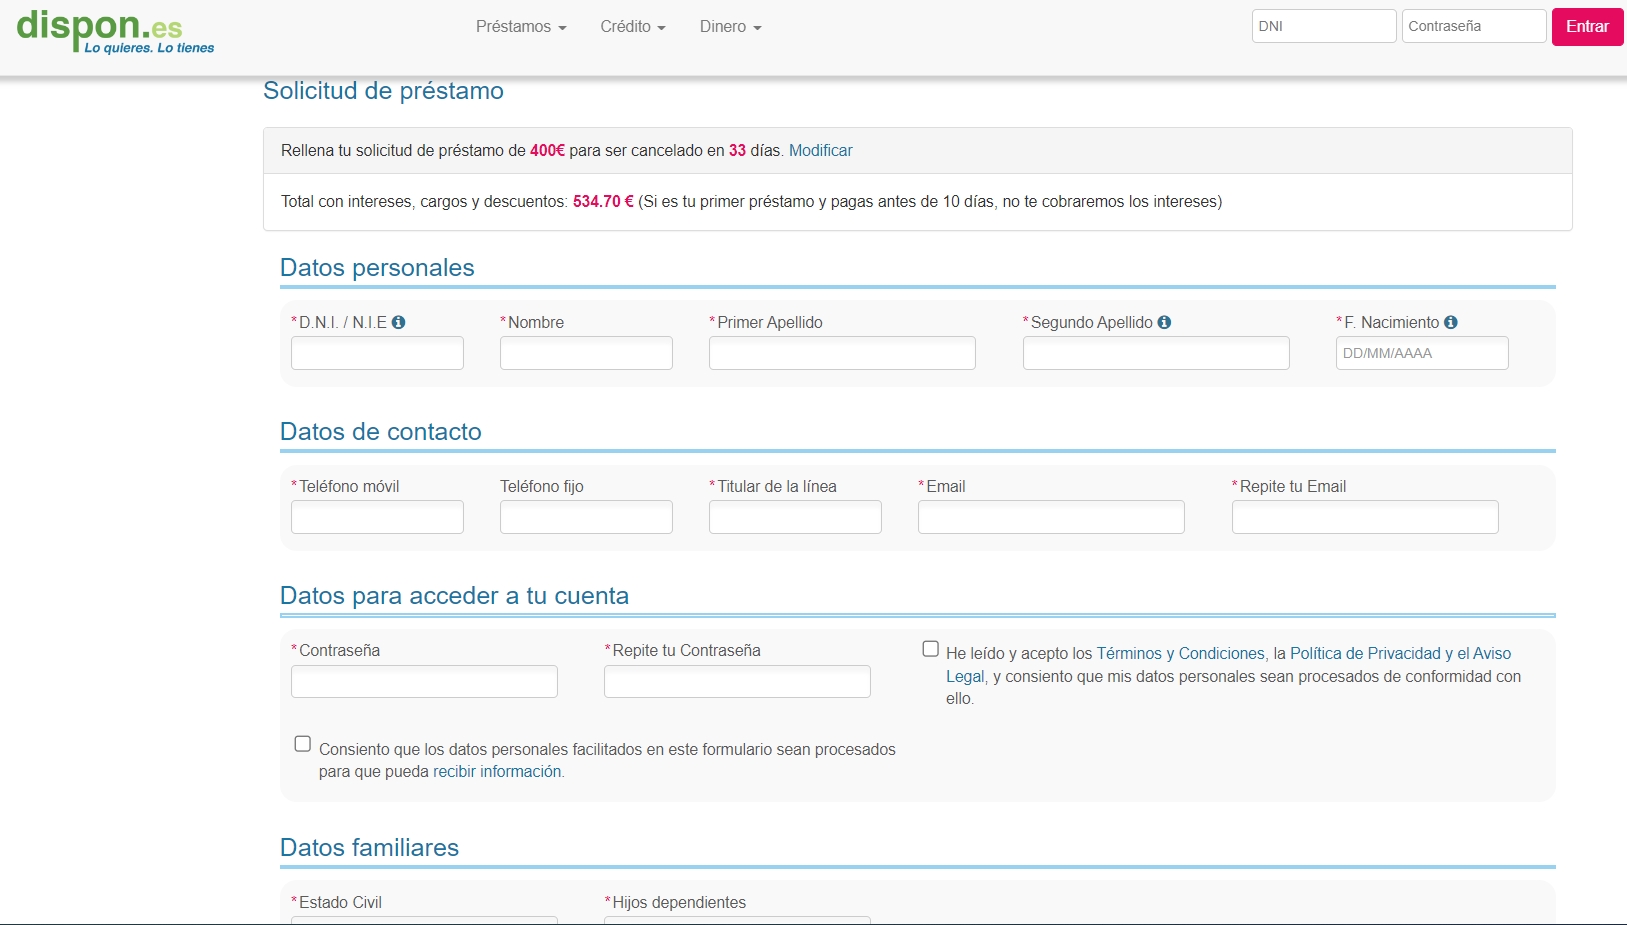Click into the Segundo Apellido field
Screen dimensions: 1627x925
click(x=1156, y=353)
